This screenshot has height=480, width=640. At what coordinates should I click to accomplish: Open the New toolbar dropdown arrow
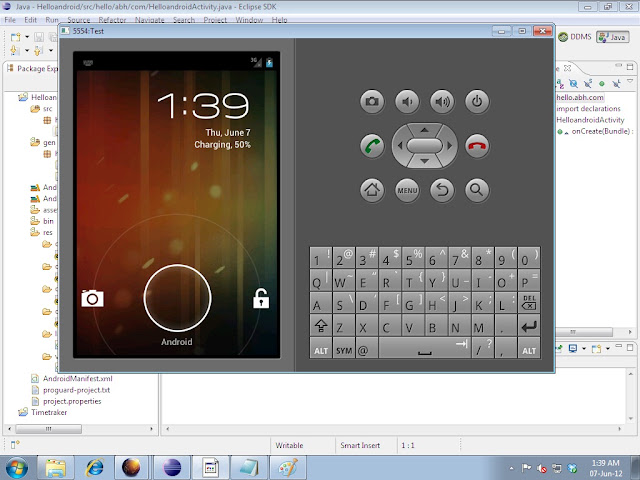(27, 37)
